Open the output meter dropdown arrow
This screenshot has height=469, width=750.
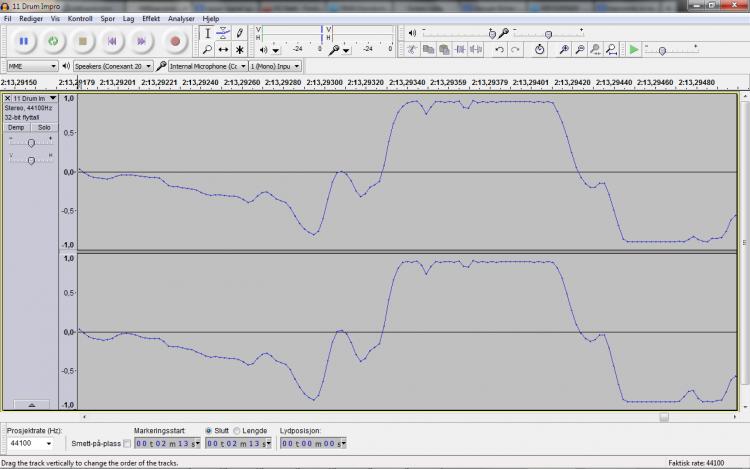tap(276, 50)
